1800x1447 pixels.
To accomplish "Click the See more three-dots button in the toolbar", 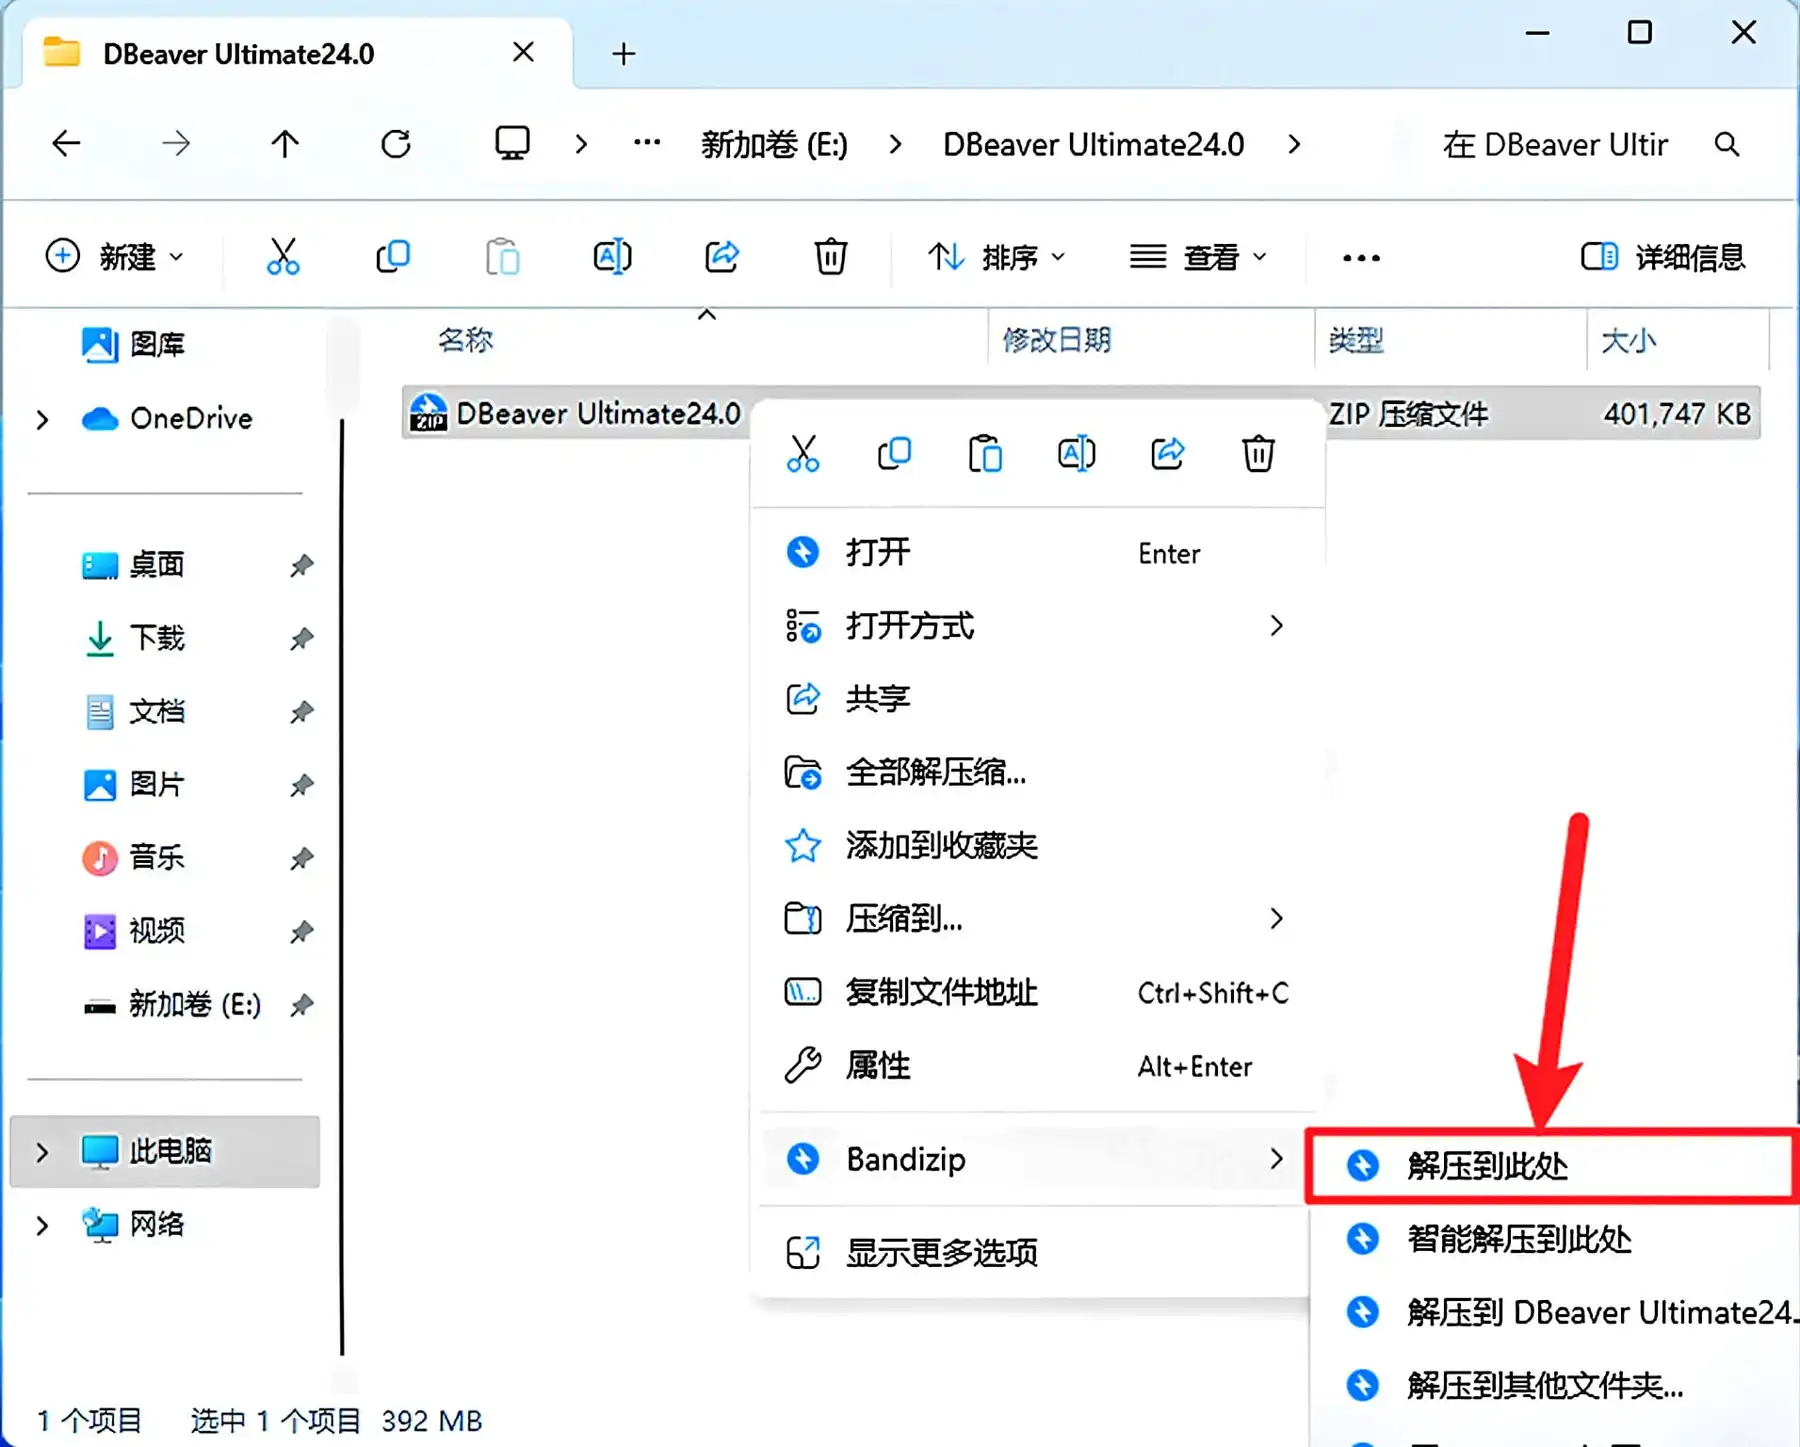I will point(1361,258).
